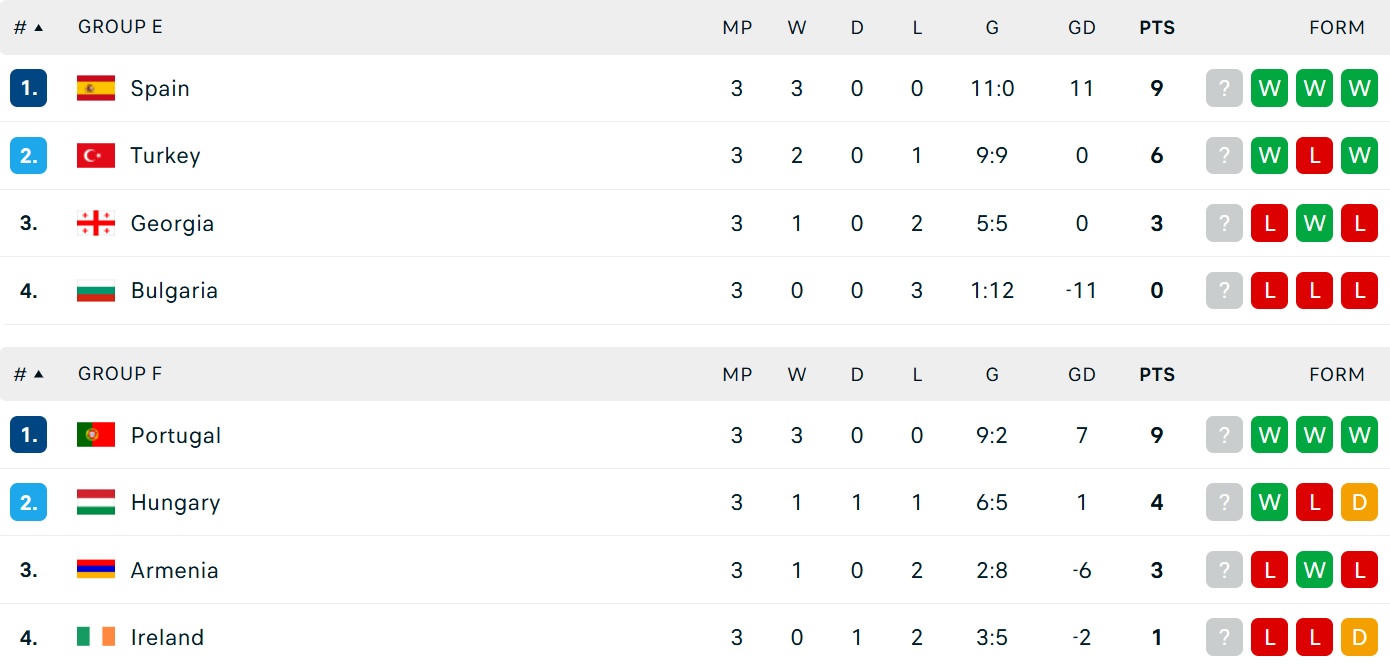Open Portugal team page link

175,435
